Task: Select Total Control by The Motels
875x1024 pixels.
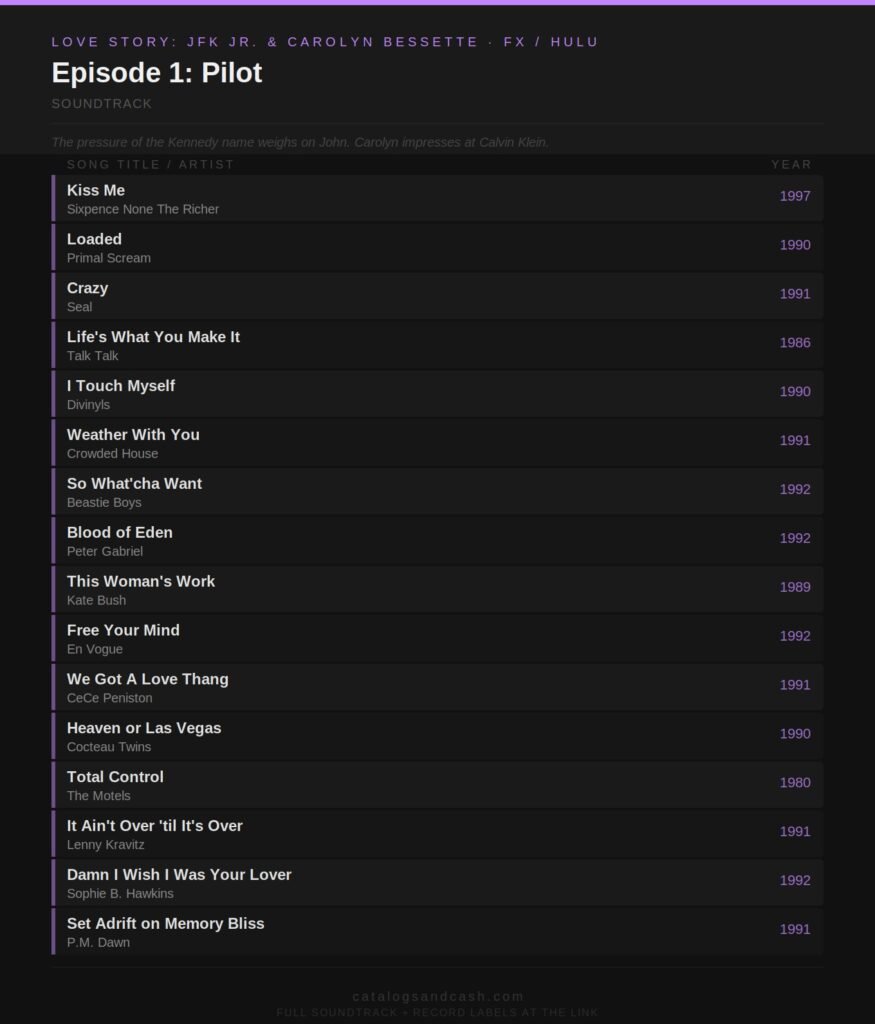Action: pyautogui.click(x=438, y=786)
